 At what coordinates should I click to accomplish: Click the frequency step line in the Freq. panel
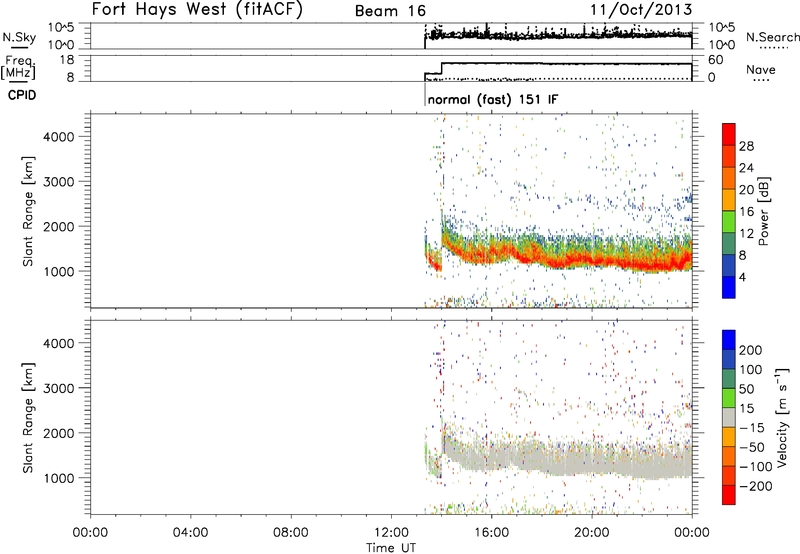(561, 64)
